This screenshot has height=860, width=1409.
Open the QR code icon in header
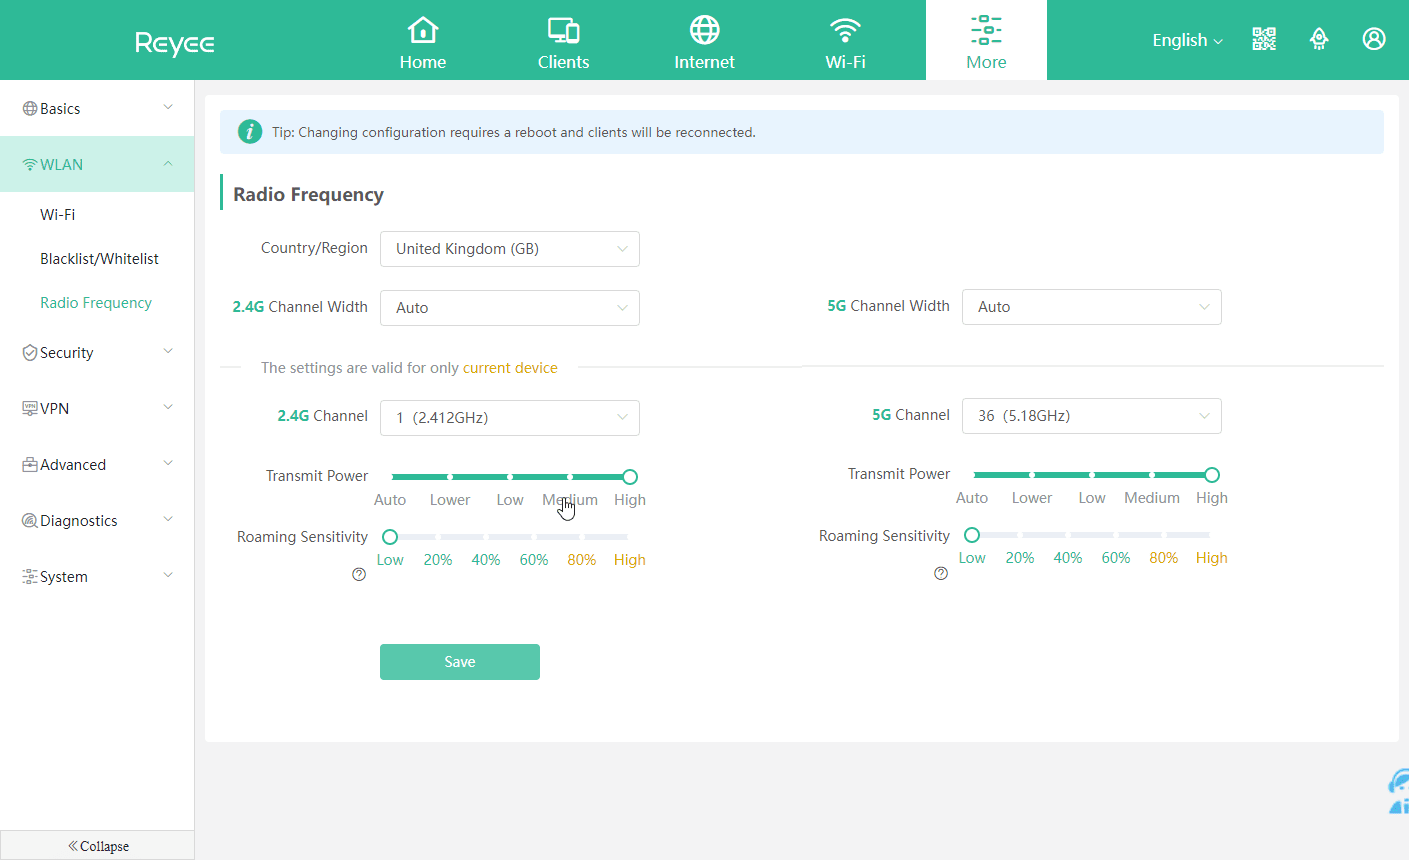[x=1264, y=39]
